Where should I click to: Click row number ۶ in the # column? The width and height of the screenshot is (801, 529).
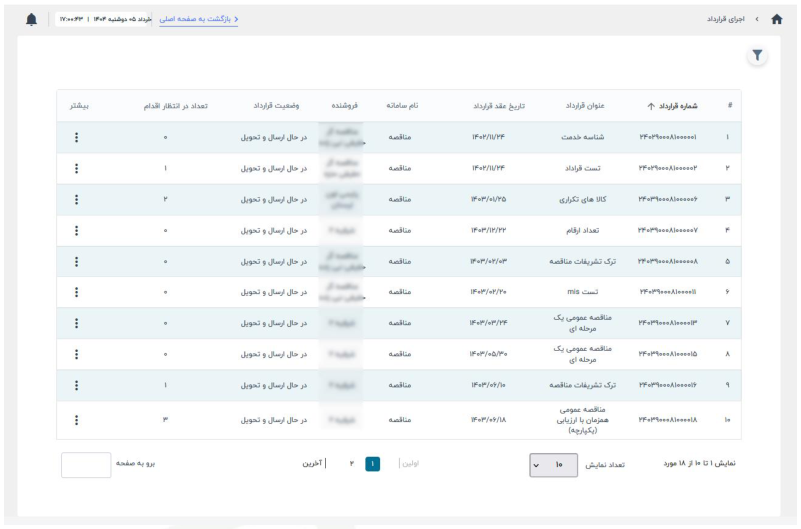(727, 292)
